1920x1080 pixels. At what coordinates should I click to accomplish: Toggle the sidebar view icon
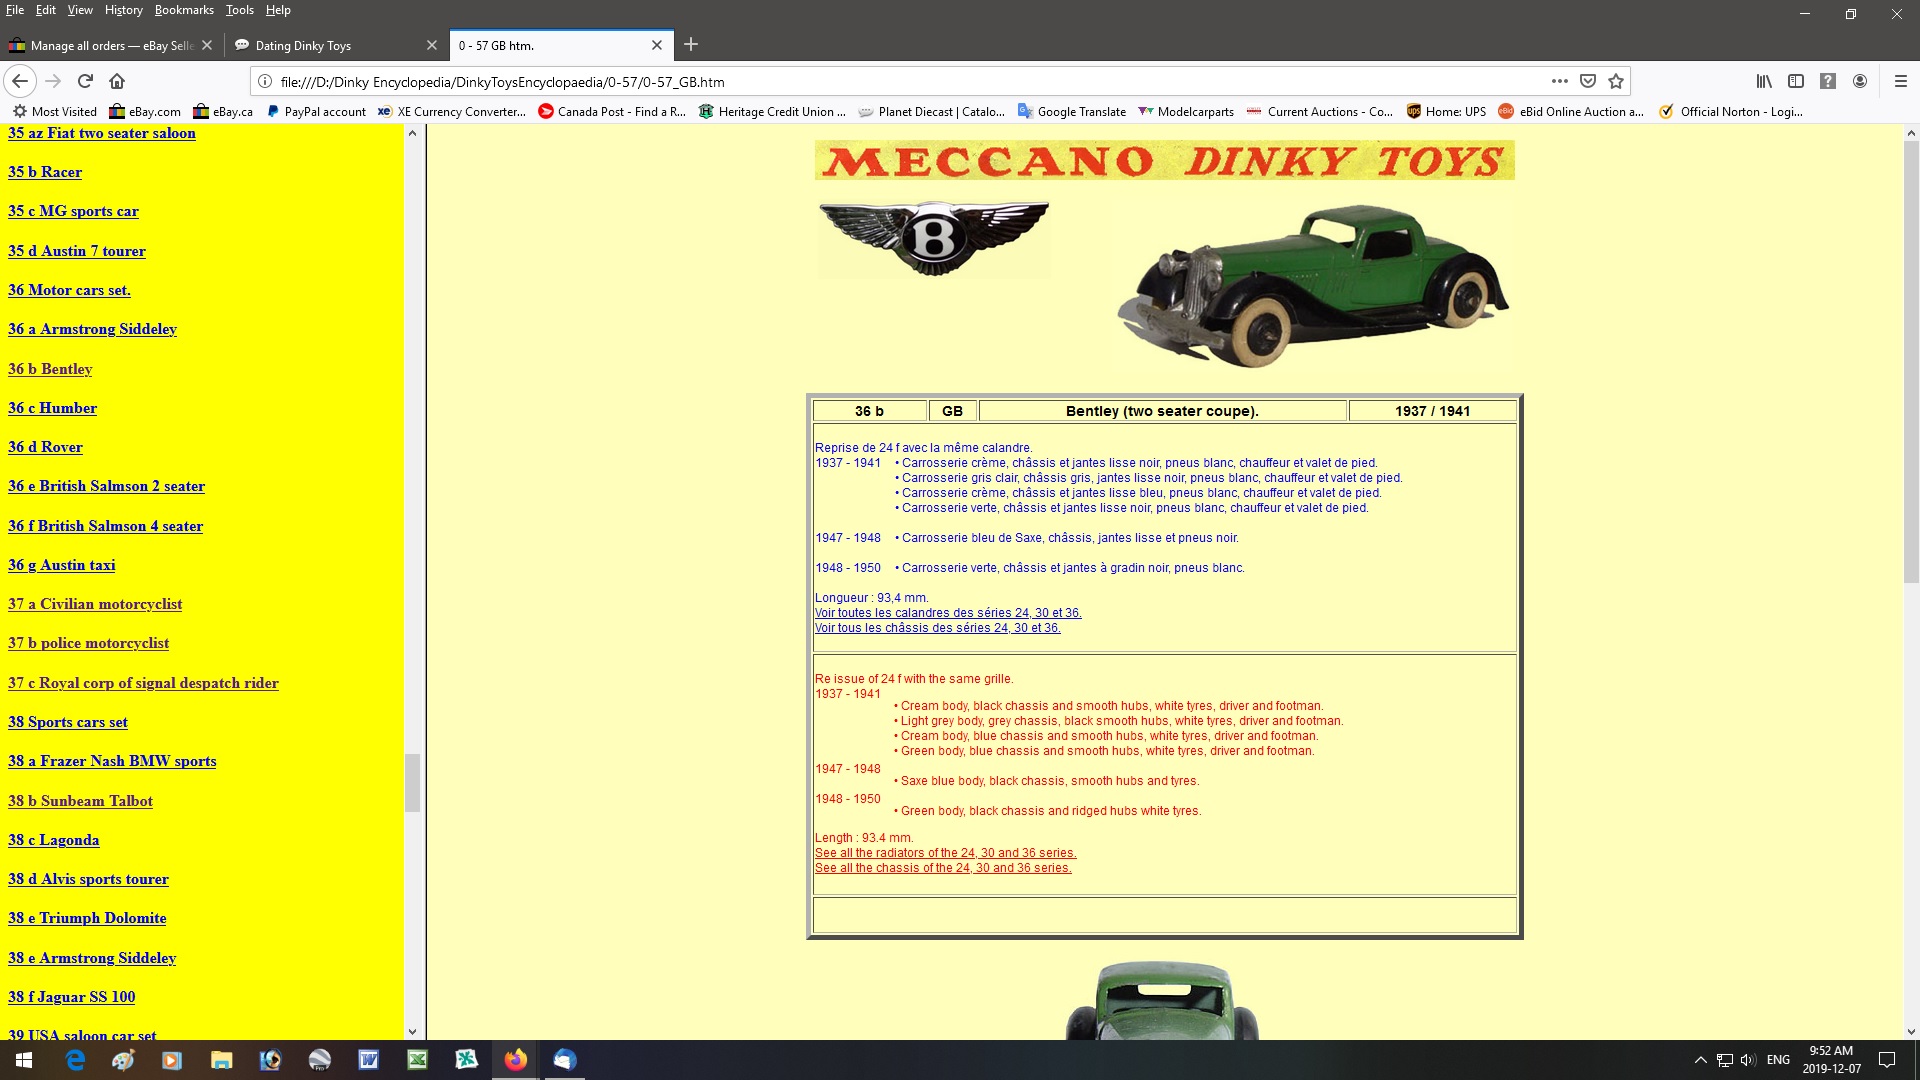coord(1796,81)
